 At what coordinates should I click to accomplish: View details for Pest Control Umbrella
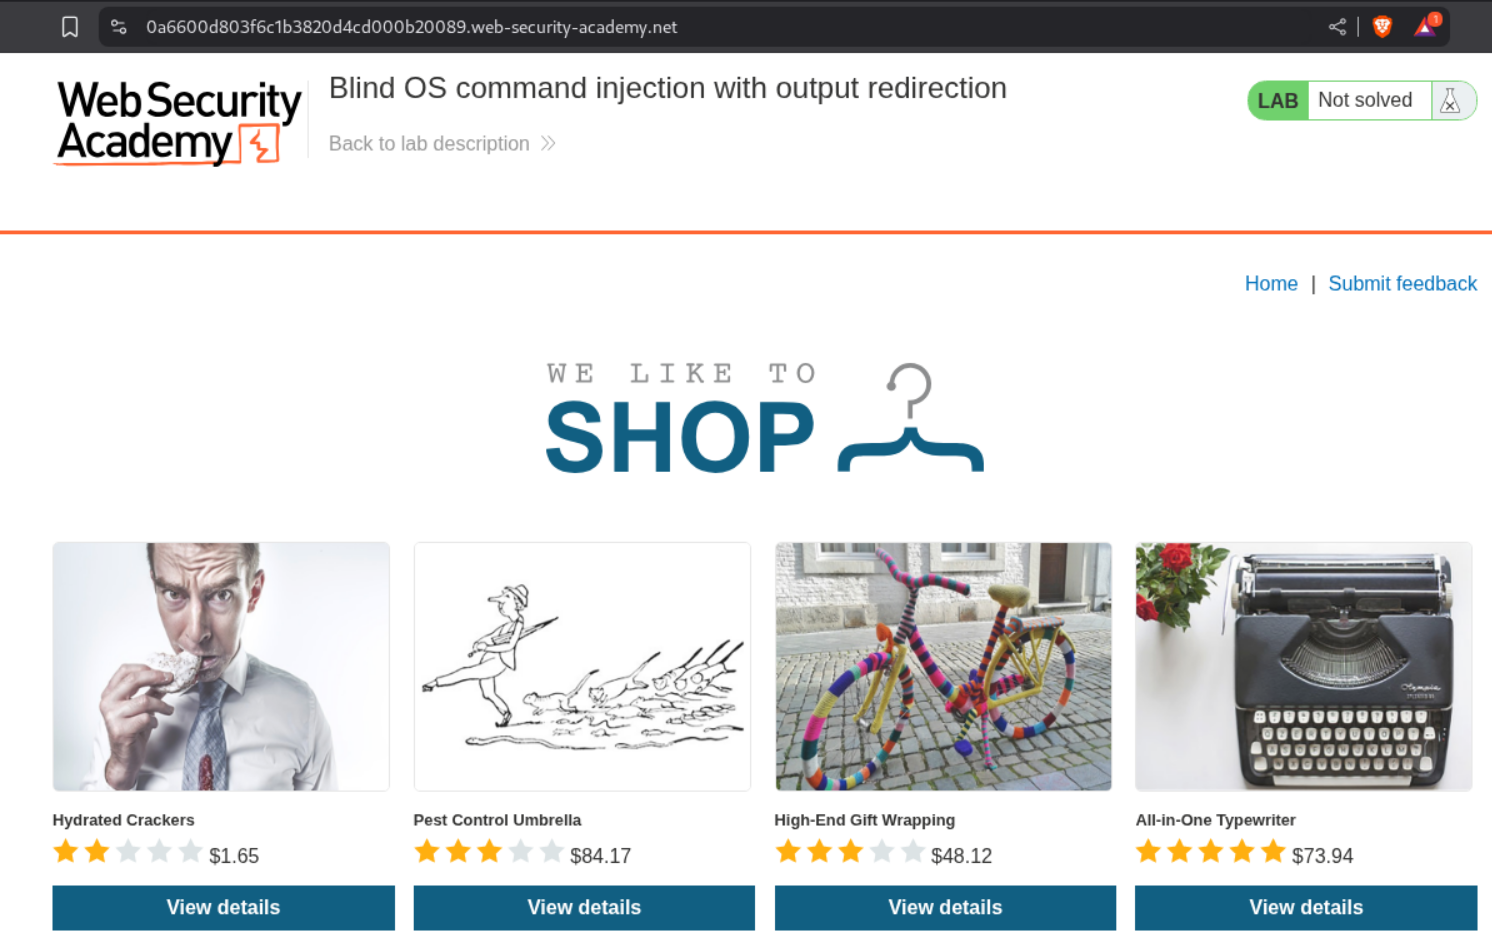tap(584, 907)
